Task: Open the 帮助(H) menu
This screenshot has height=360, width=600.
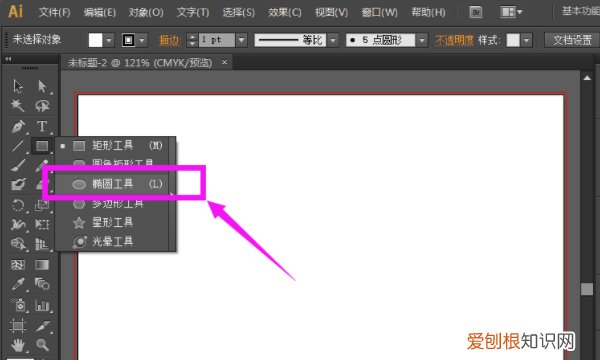Action: 428,12
